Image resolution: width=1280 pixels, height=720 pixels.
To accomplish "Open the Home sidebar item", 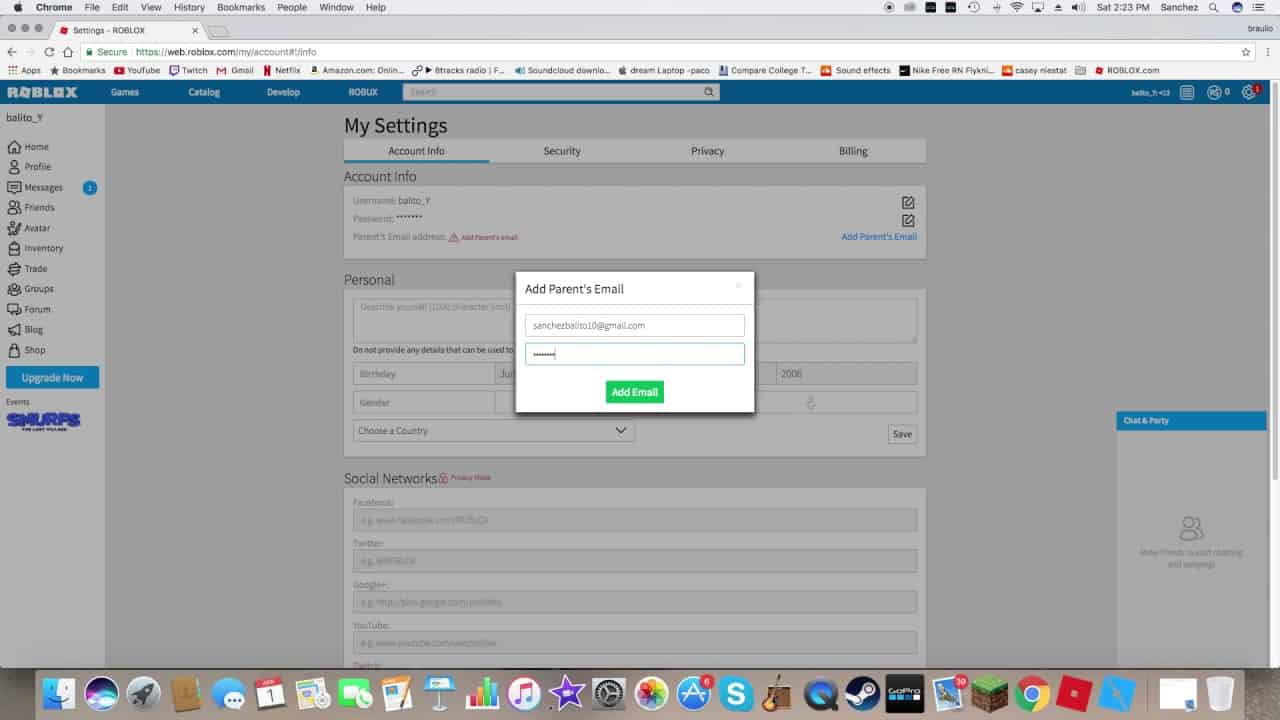I will point(28,147).
